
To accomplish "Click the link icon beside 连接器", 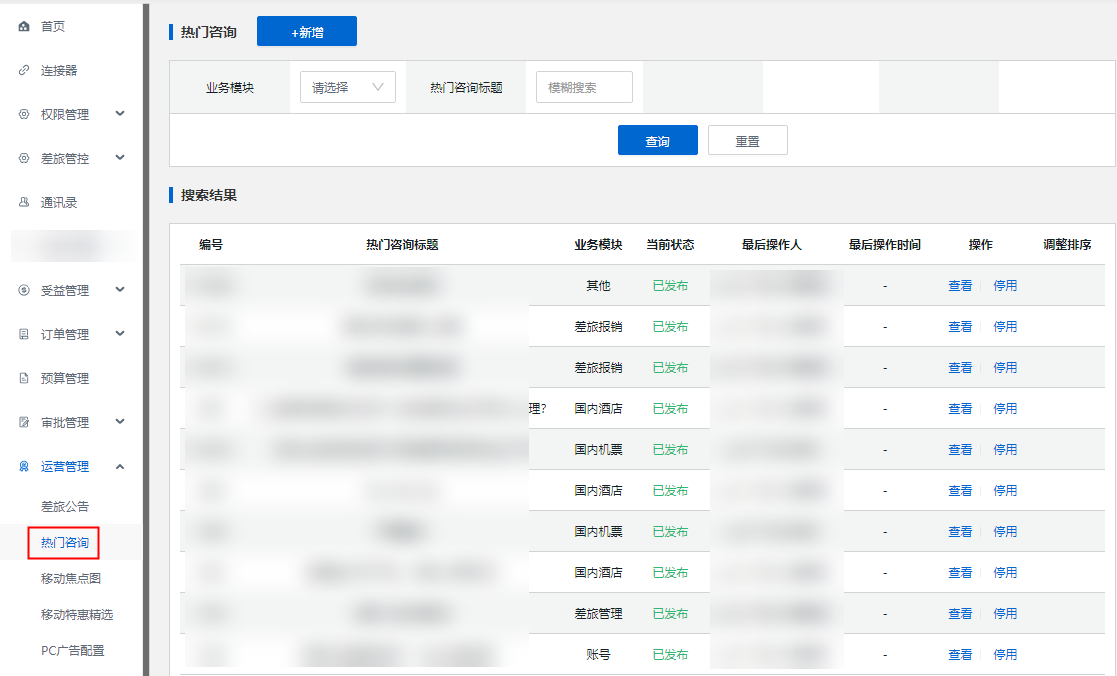I will pos(24,71).
